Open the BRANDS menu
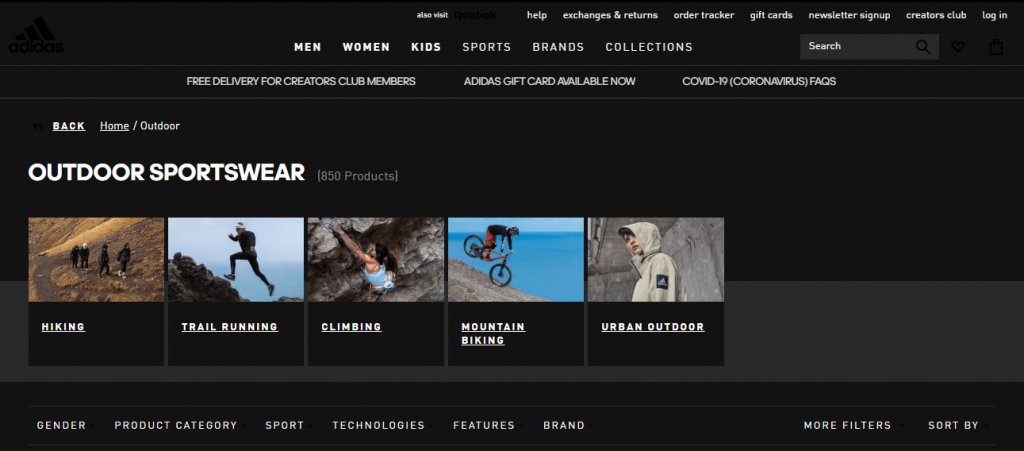Image resolution: width=1024 pixels, height=451 pixels. click(558, 47)
